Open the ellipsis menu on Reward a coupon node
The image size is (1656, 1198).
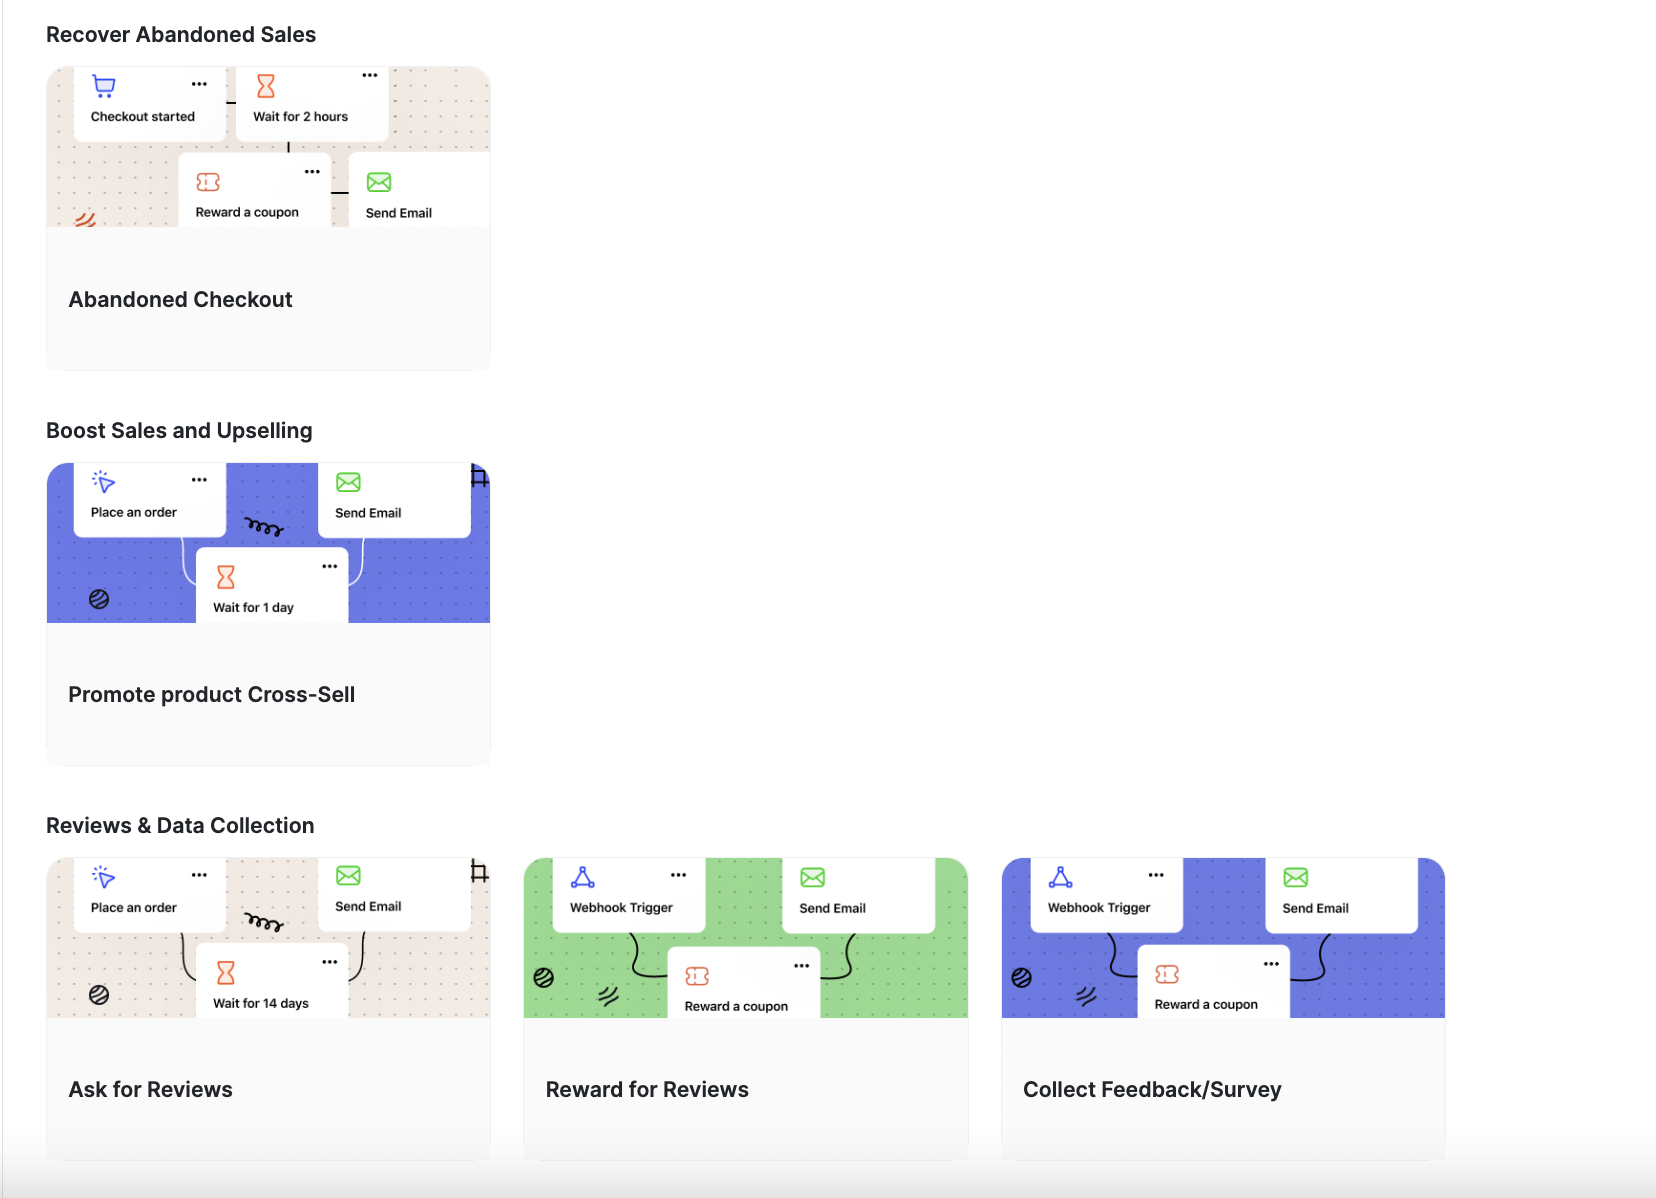coord(312,171)
